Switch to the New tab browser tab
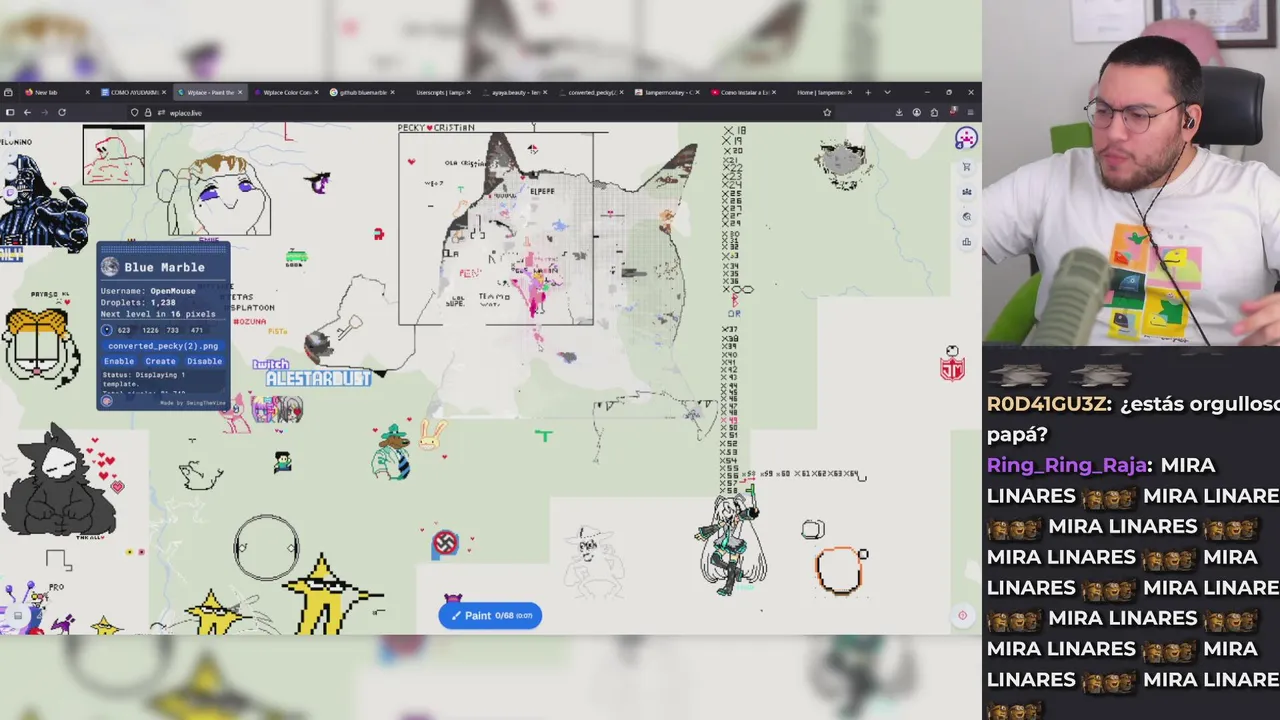 pos(55,92)
